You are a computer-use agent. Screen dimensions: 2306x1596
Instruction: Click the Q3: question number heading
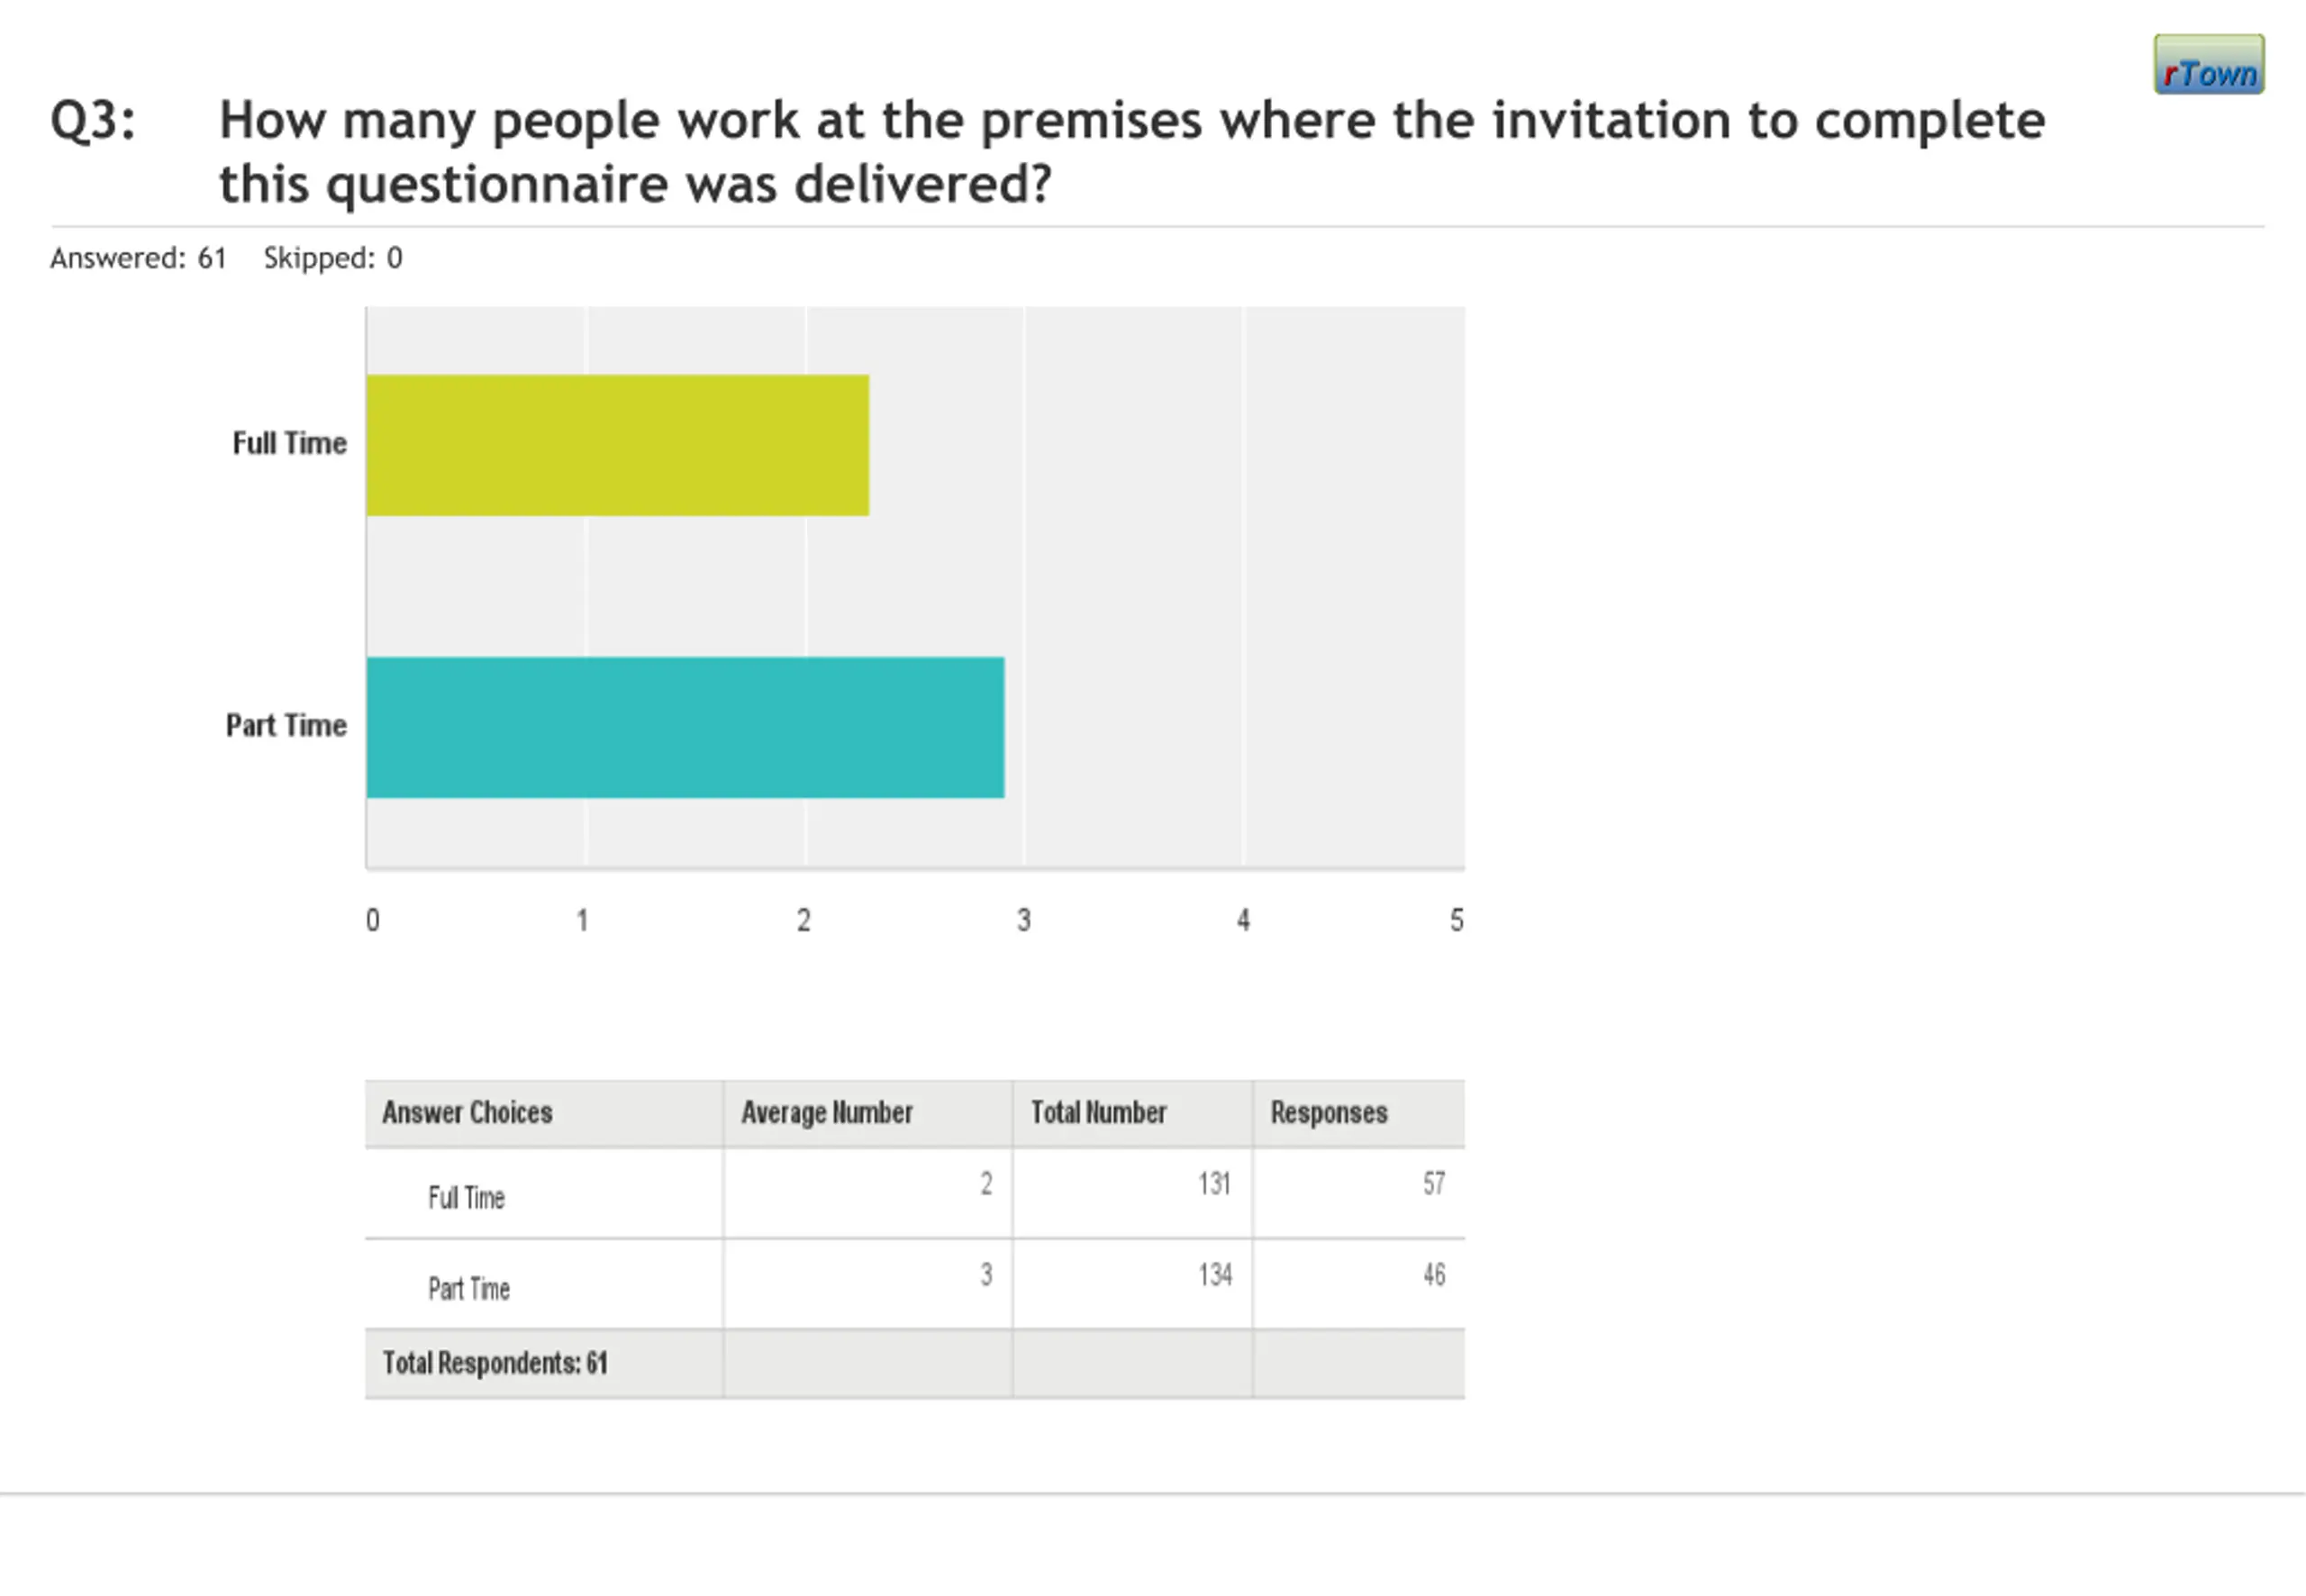pos(93,120)
